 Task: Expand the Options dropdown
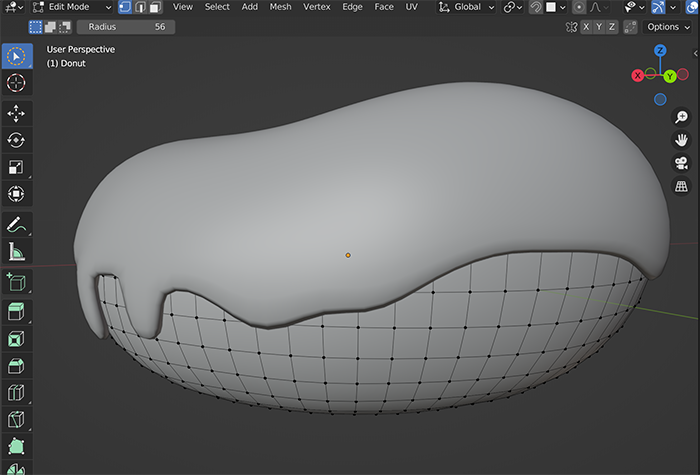click(x=668, y=27)
